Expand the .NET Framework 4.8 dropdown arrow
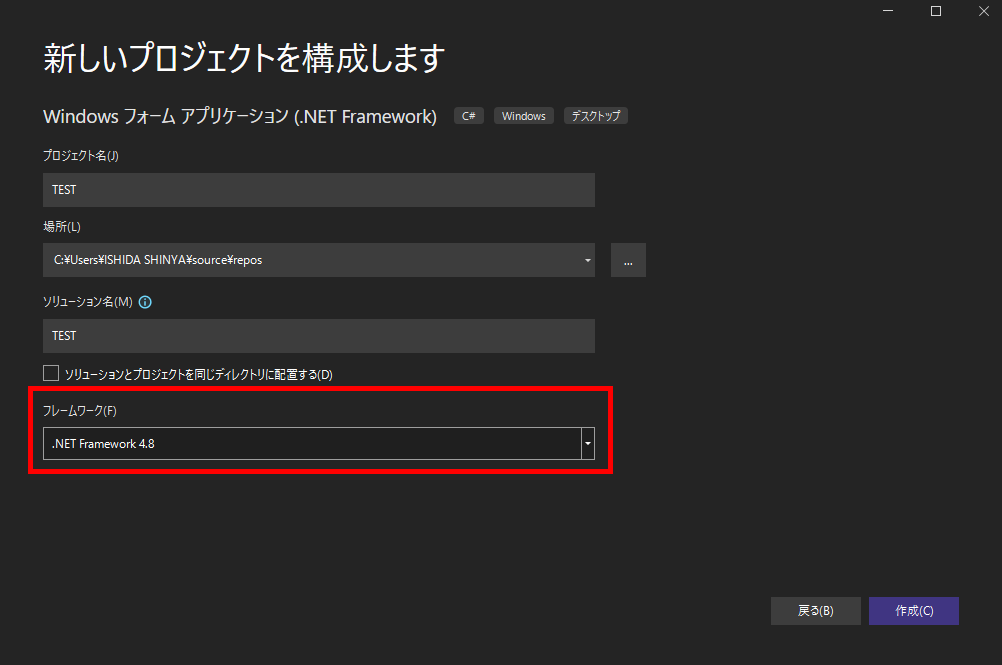Screen dimensions: 1002x665 (588, 443)
